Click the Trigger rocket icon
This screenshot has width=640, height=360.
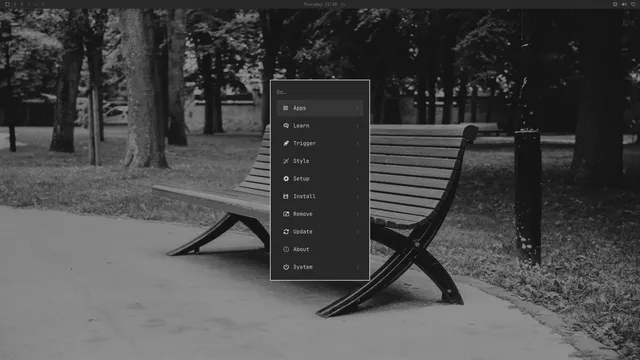point(286,143)
